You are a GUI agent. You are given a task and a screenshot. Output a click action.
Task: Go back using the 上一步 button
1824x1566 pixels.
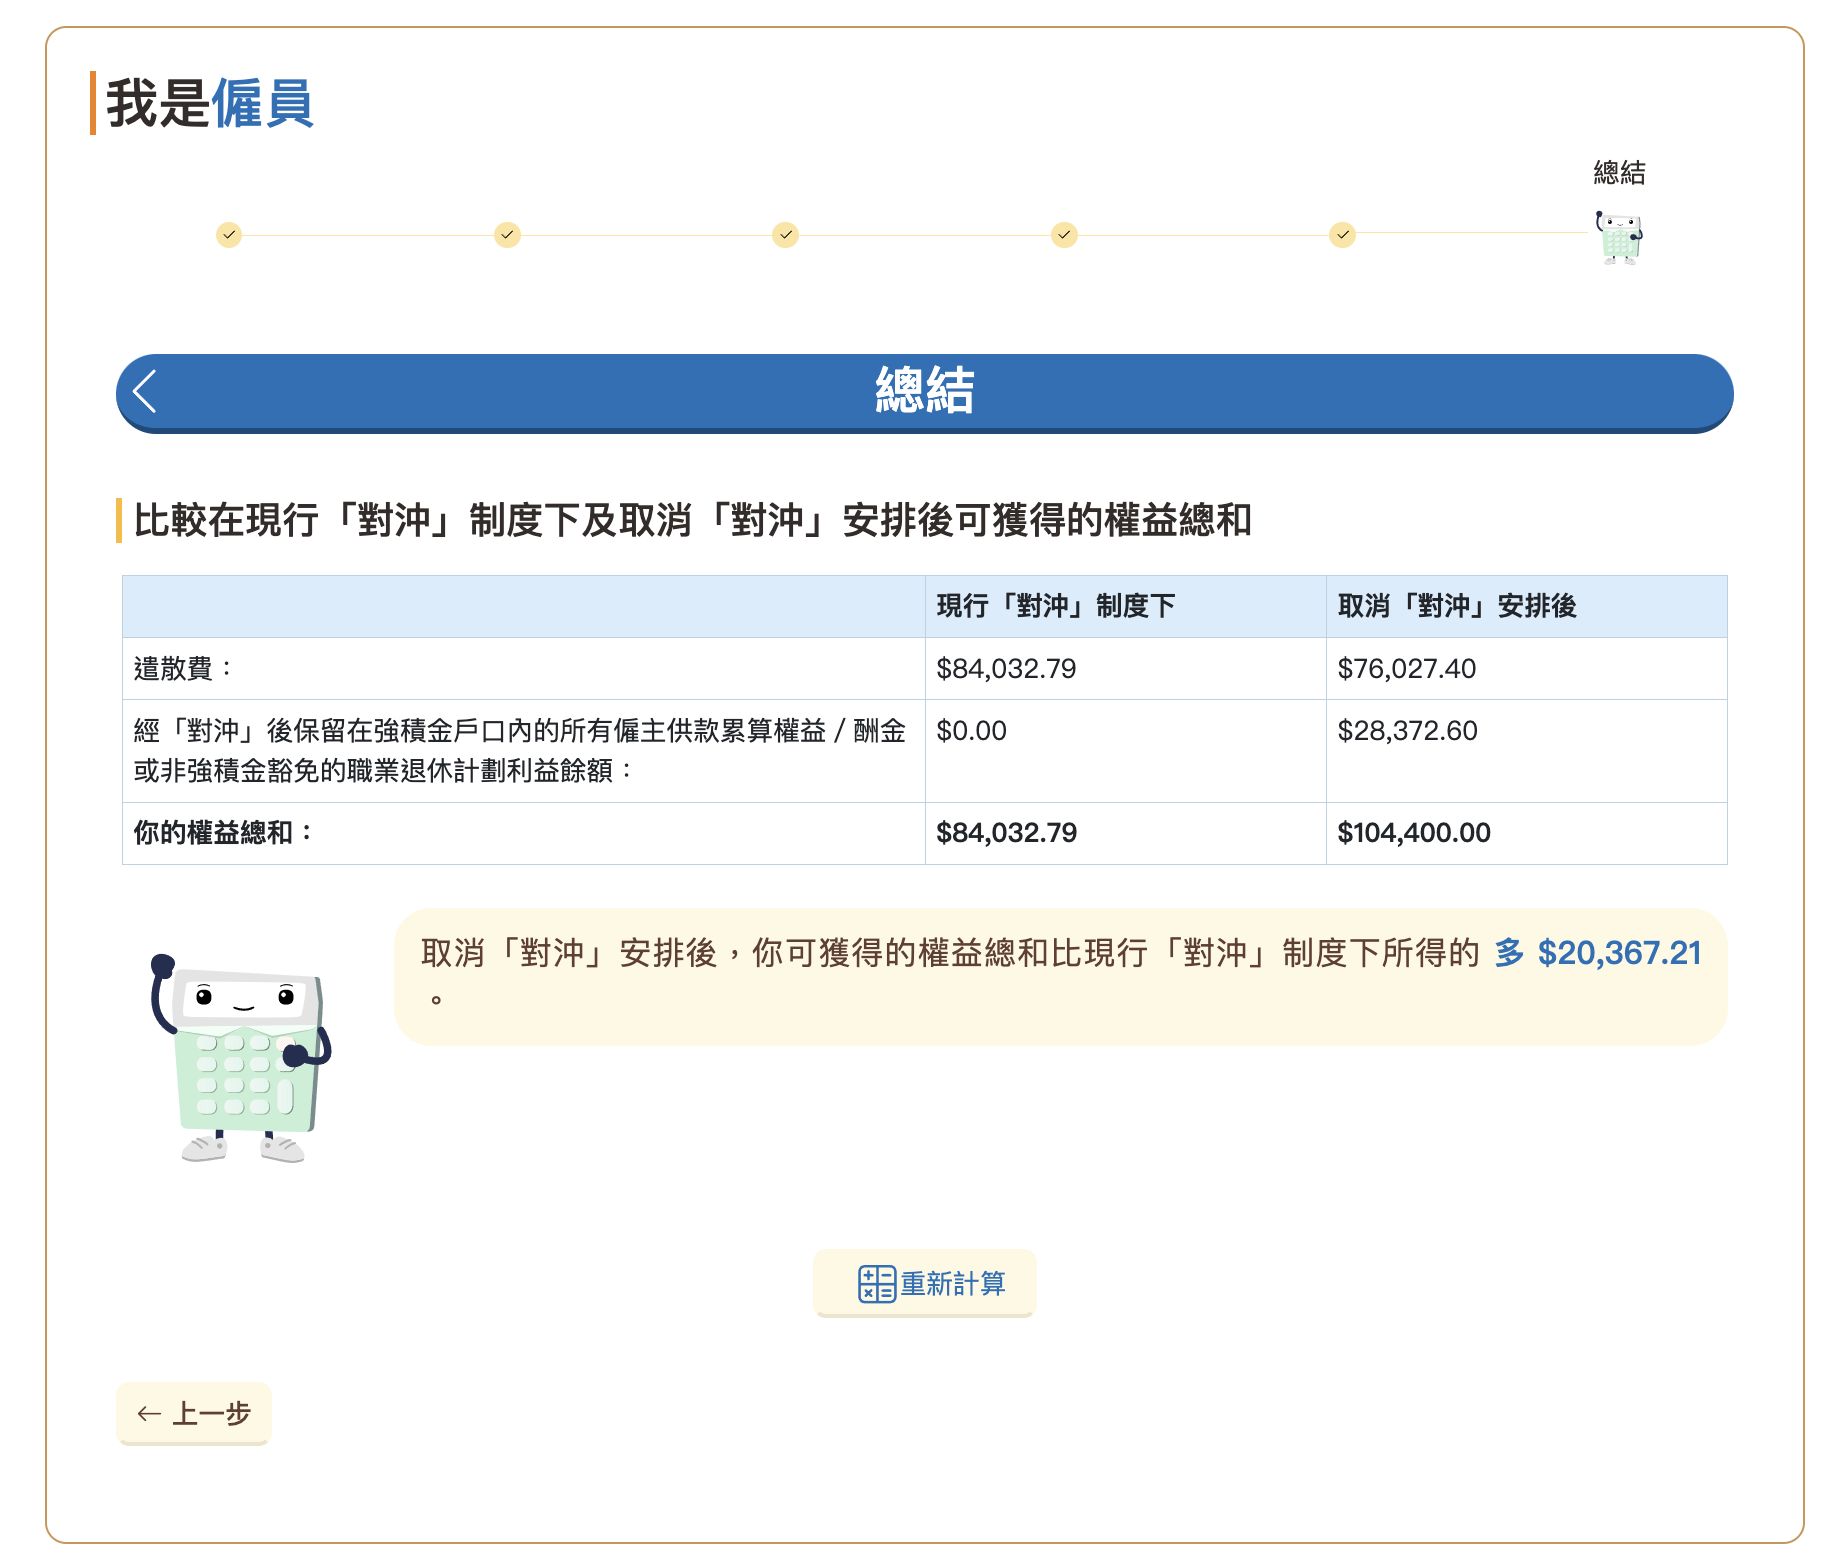click(x=194, y=1413)
